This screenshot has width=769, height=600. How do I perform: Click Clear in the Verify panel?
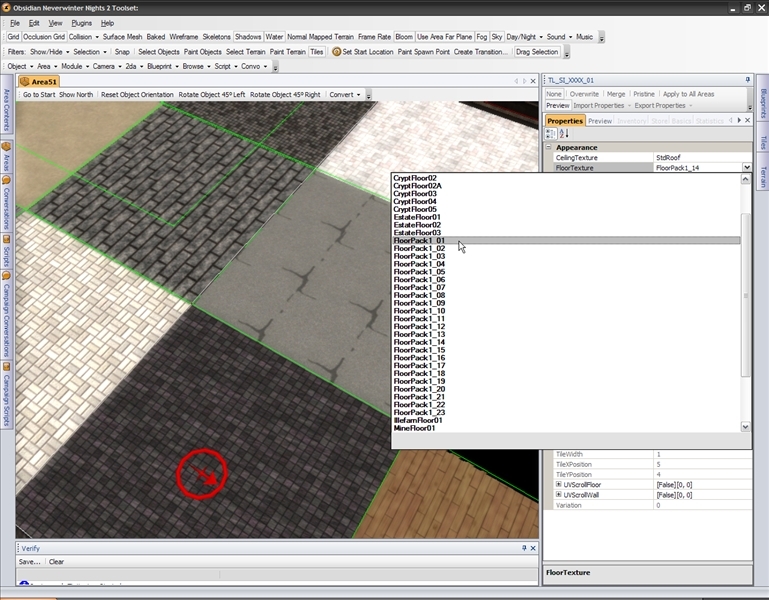(57, 562)
